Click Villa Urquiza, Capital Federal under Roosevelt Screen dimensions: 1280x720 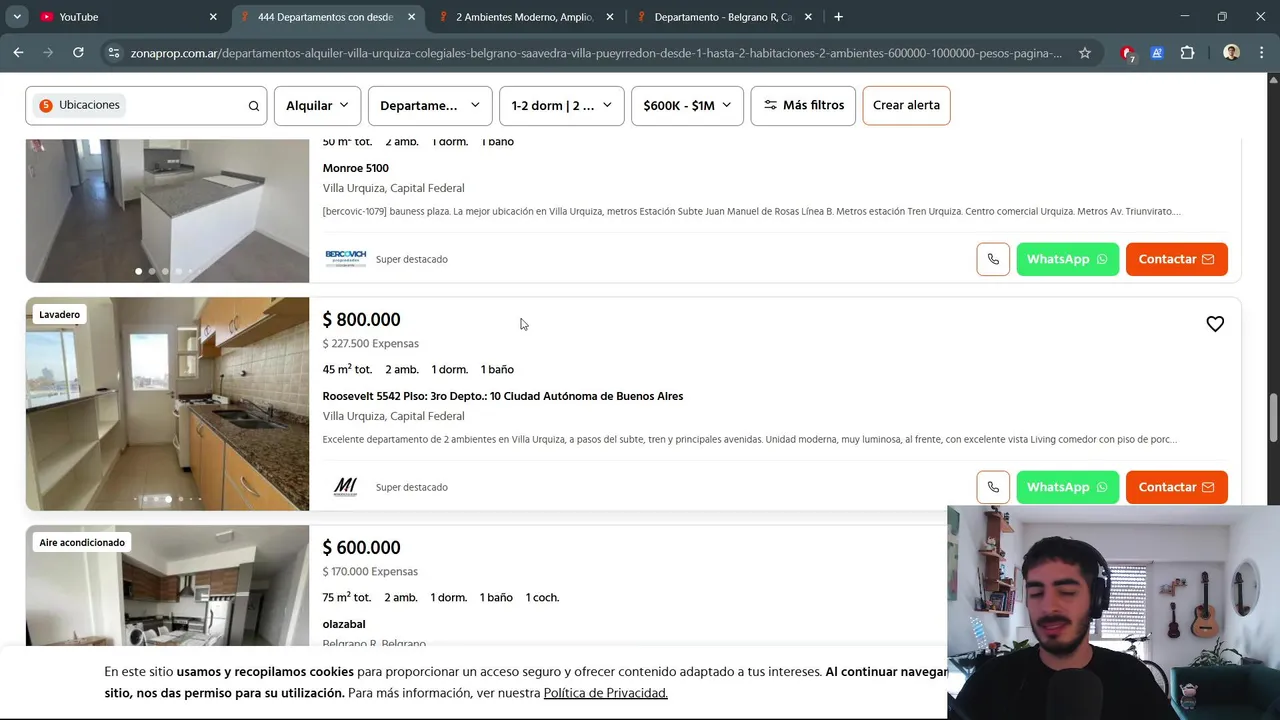tap(393, 416)
